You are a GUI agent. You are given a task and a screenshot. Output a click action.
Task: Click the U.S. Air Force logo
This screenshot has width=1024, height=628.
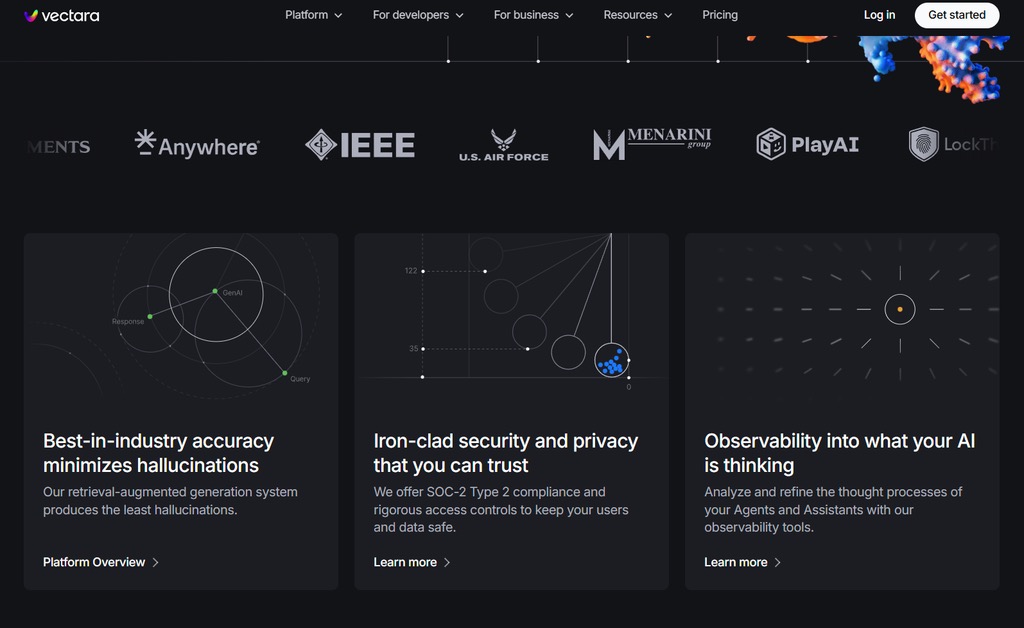[503, 145]
